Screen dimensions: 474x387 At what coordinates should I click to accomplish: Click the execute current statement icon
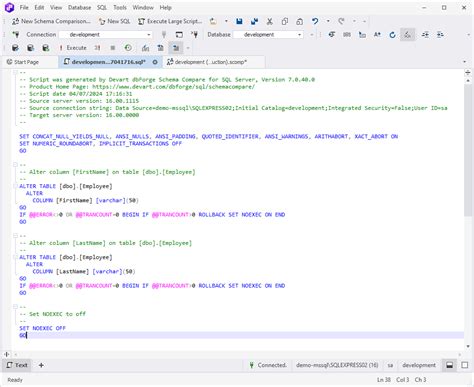[x=97, y=48]
